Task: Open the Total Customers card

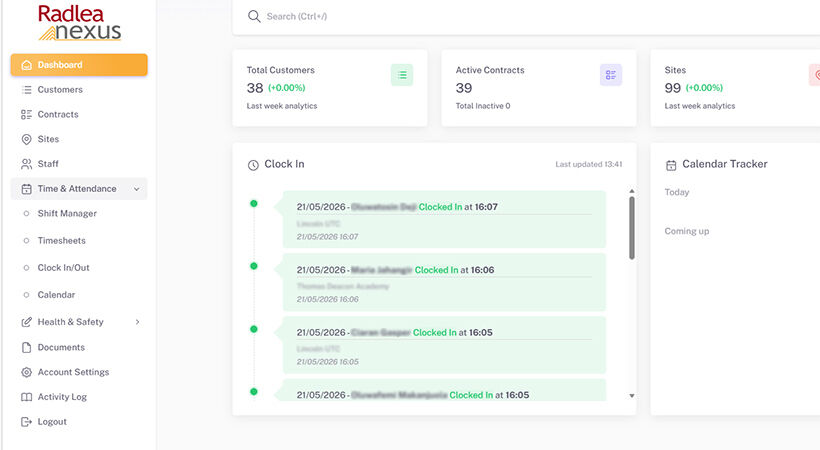Action: pyautogui.click(x=329, y=88)
